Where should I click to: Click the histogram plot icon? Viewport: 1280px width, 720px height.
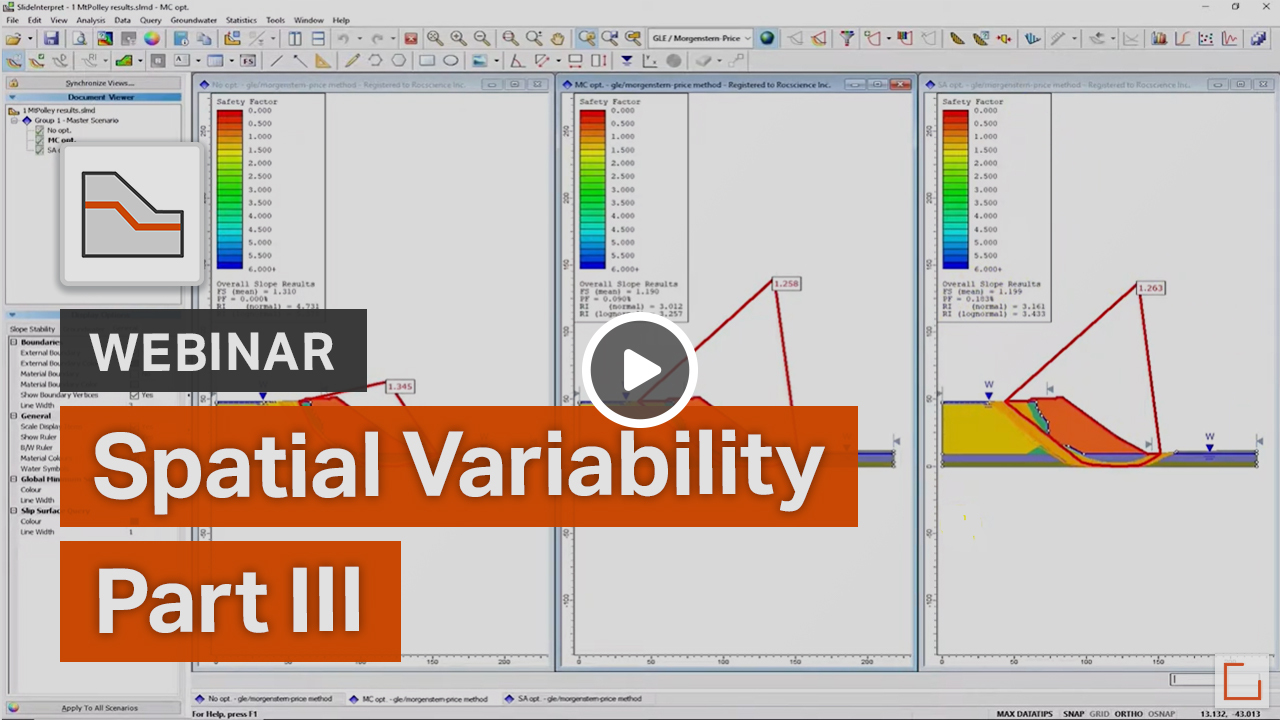click(x=1160, y=38)
